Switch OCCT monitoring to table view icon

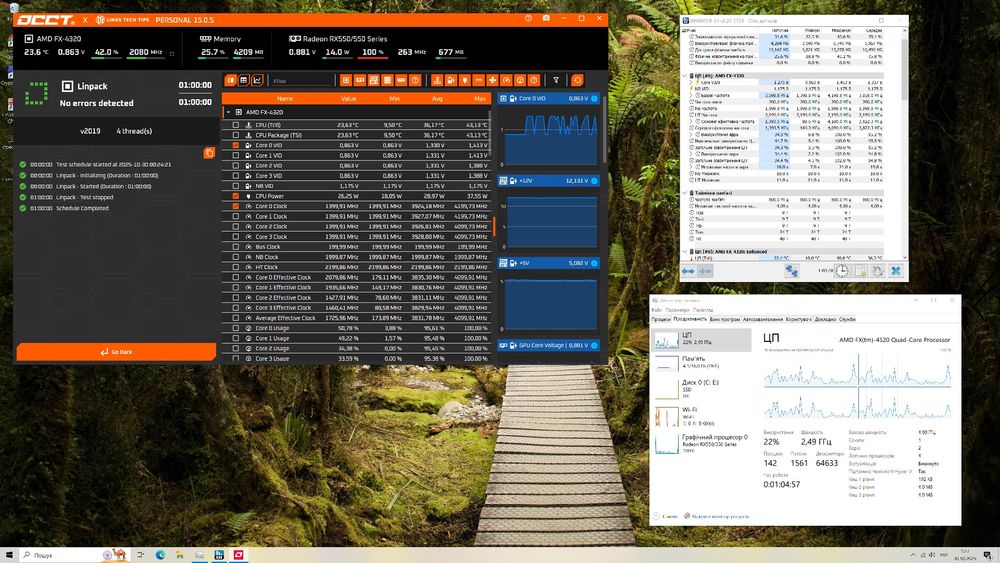(244, 80)
